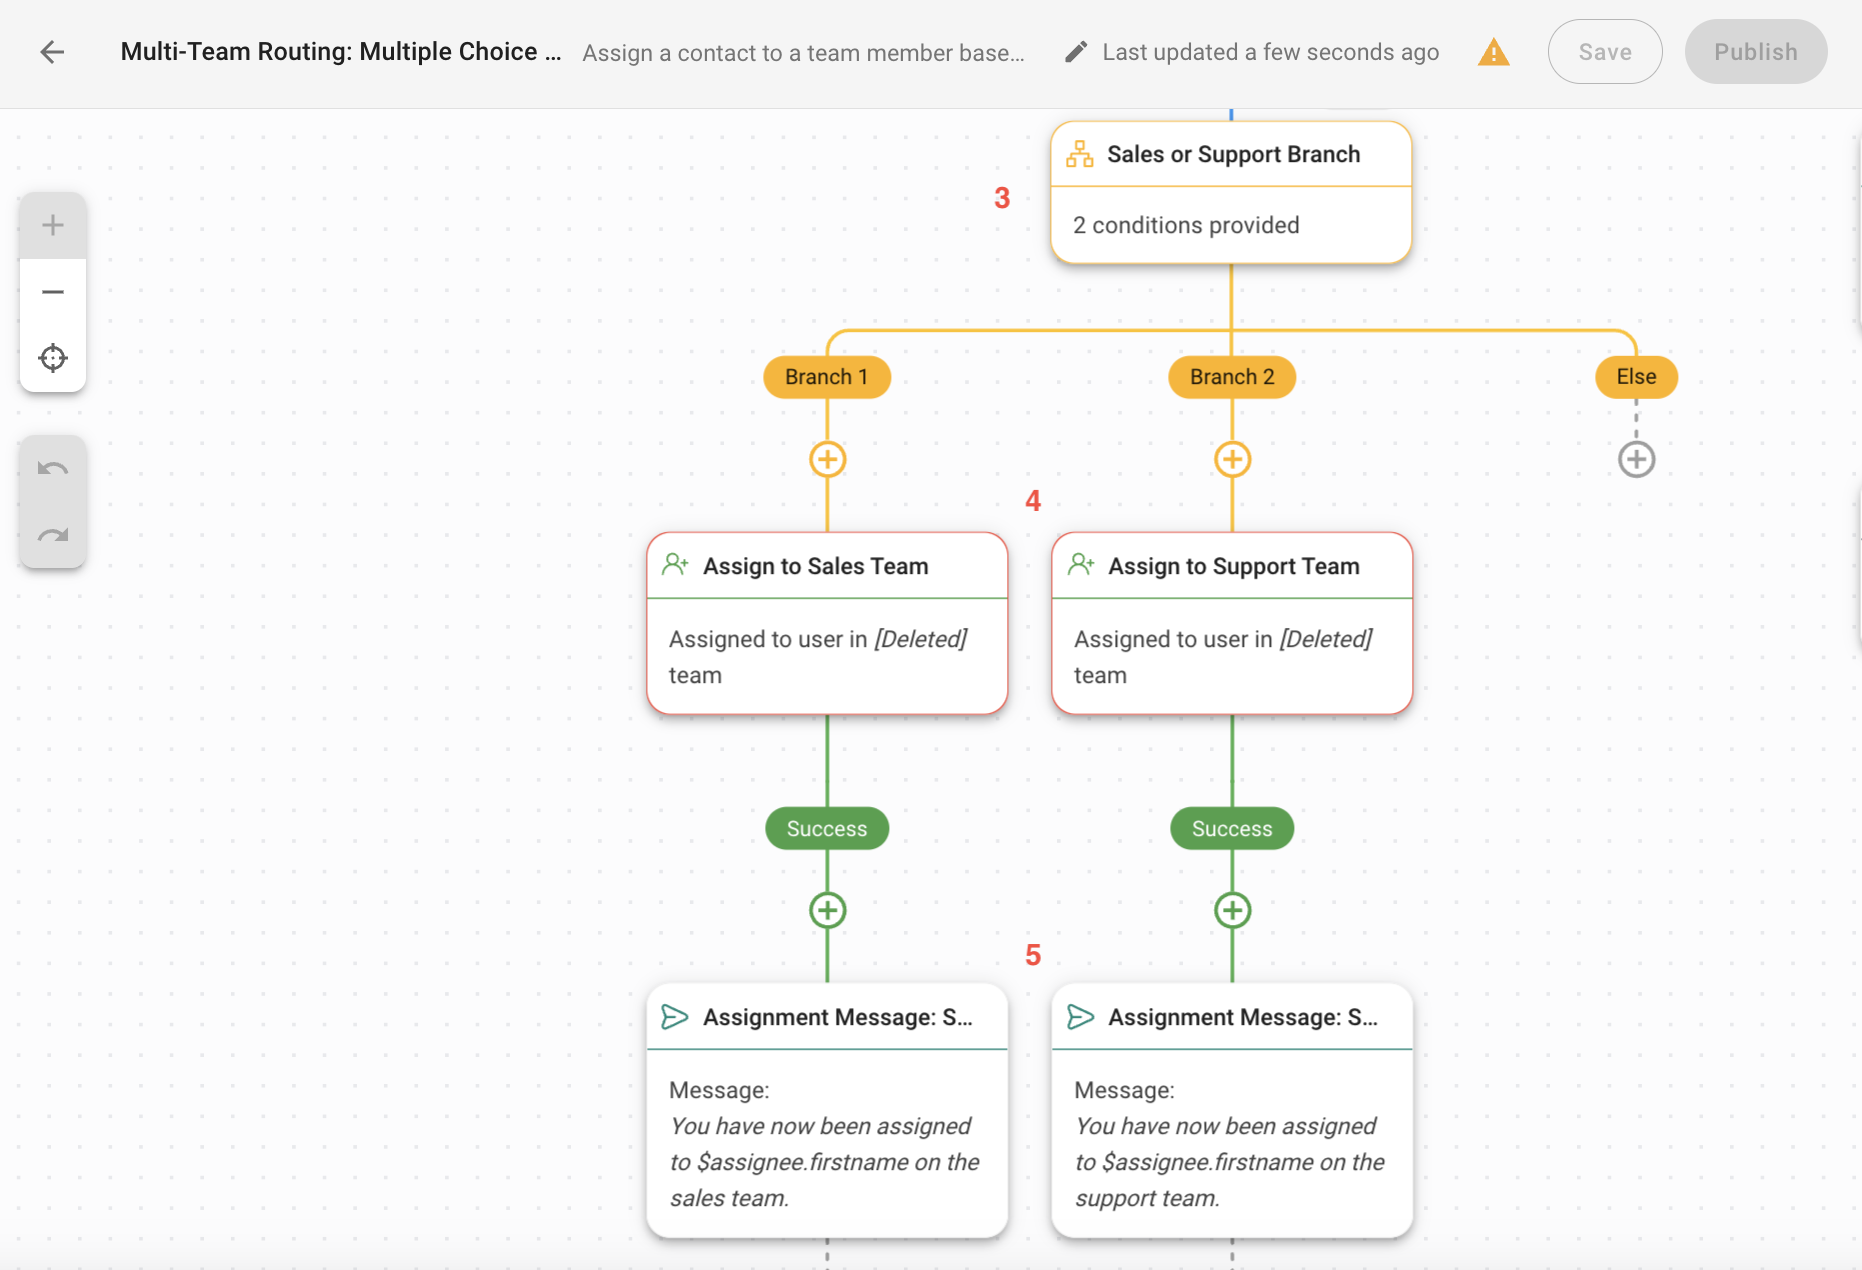Click the redo arrow
The height and width of the screenshot is (1270, 1862).
point(53,535)
